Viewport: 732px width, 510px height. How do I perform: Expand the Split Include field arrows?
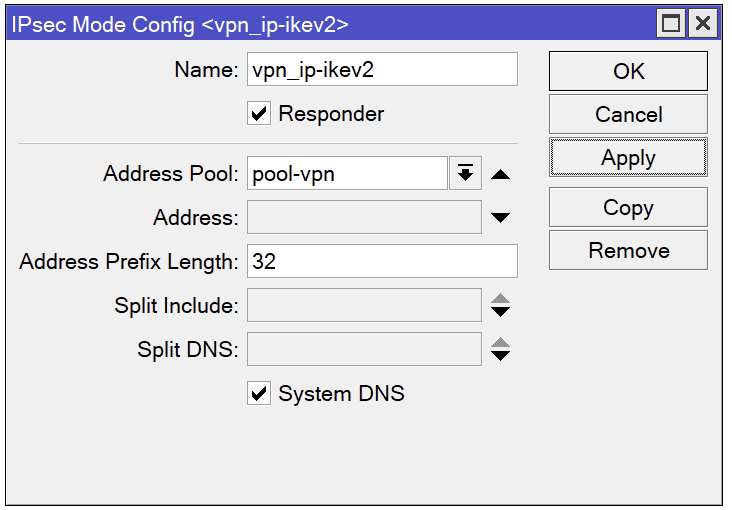tap(500, 305)
